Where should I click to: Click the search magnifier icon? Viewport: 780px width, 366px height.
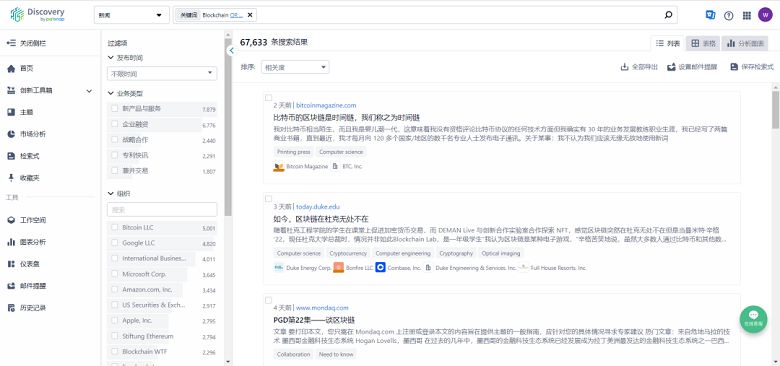click(668, 15)
